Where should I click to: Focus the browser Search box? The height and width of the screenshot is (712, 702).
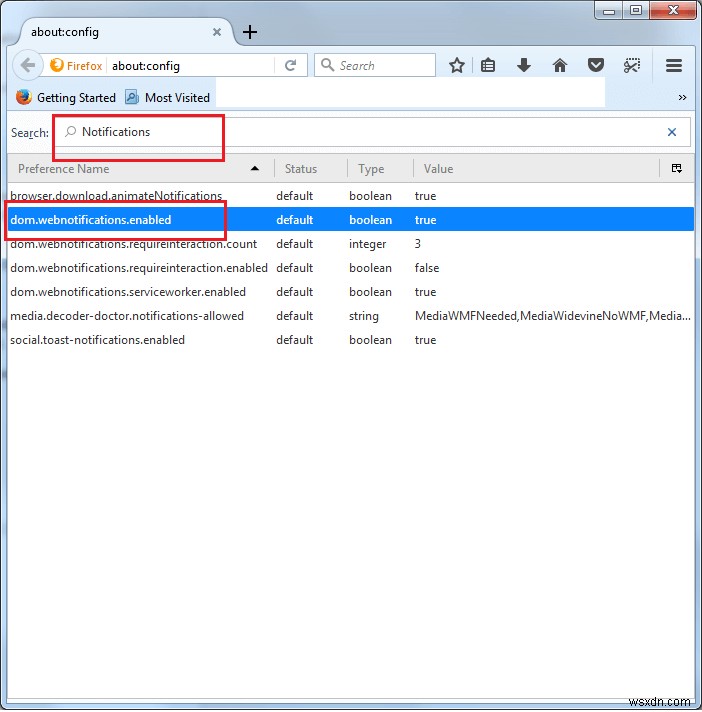[x=375, y=65]
